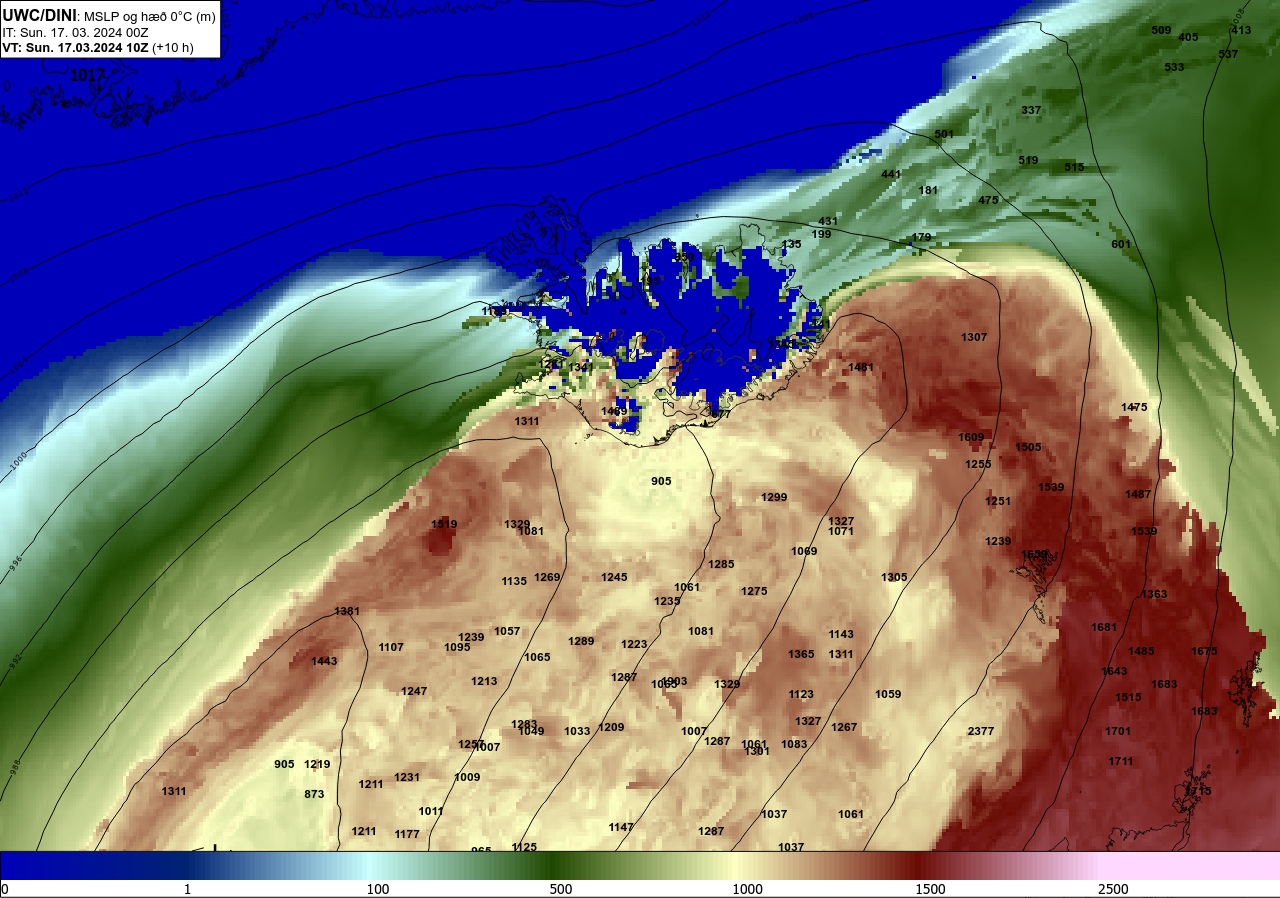The image size is (1280, 898).
Task: Click the 1245 height value
Action: tap(614, 577)
